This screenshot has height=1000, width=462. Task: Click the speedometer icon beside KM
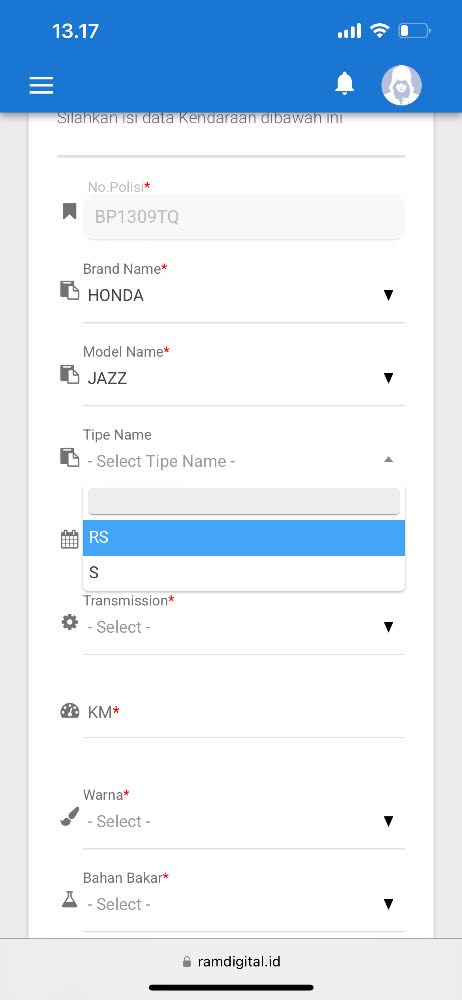click(x=70, y=711)
